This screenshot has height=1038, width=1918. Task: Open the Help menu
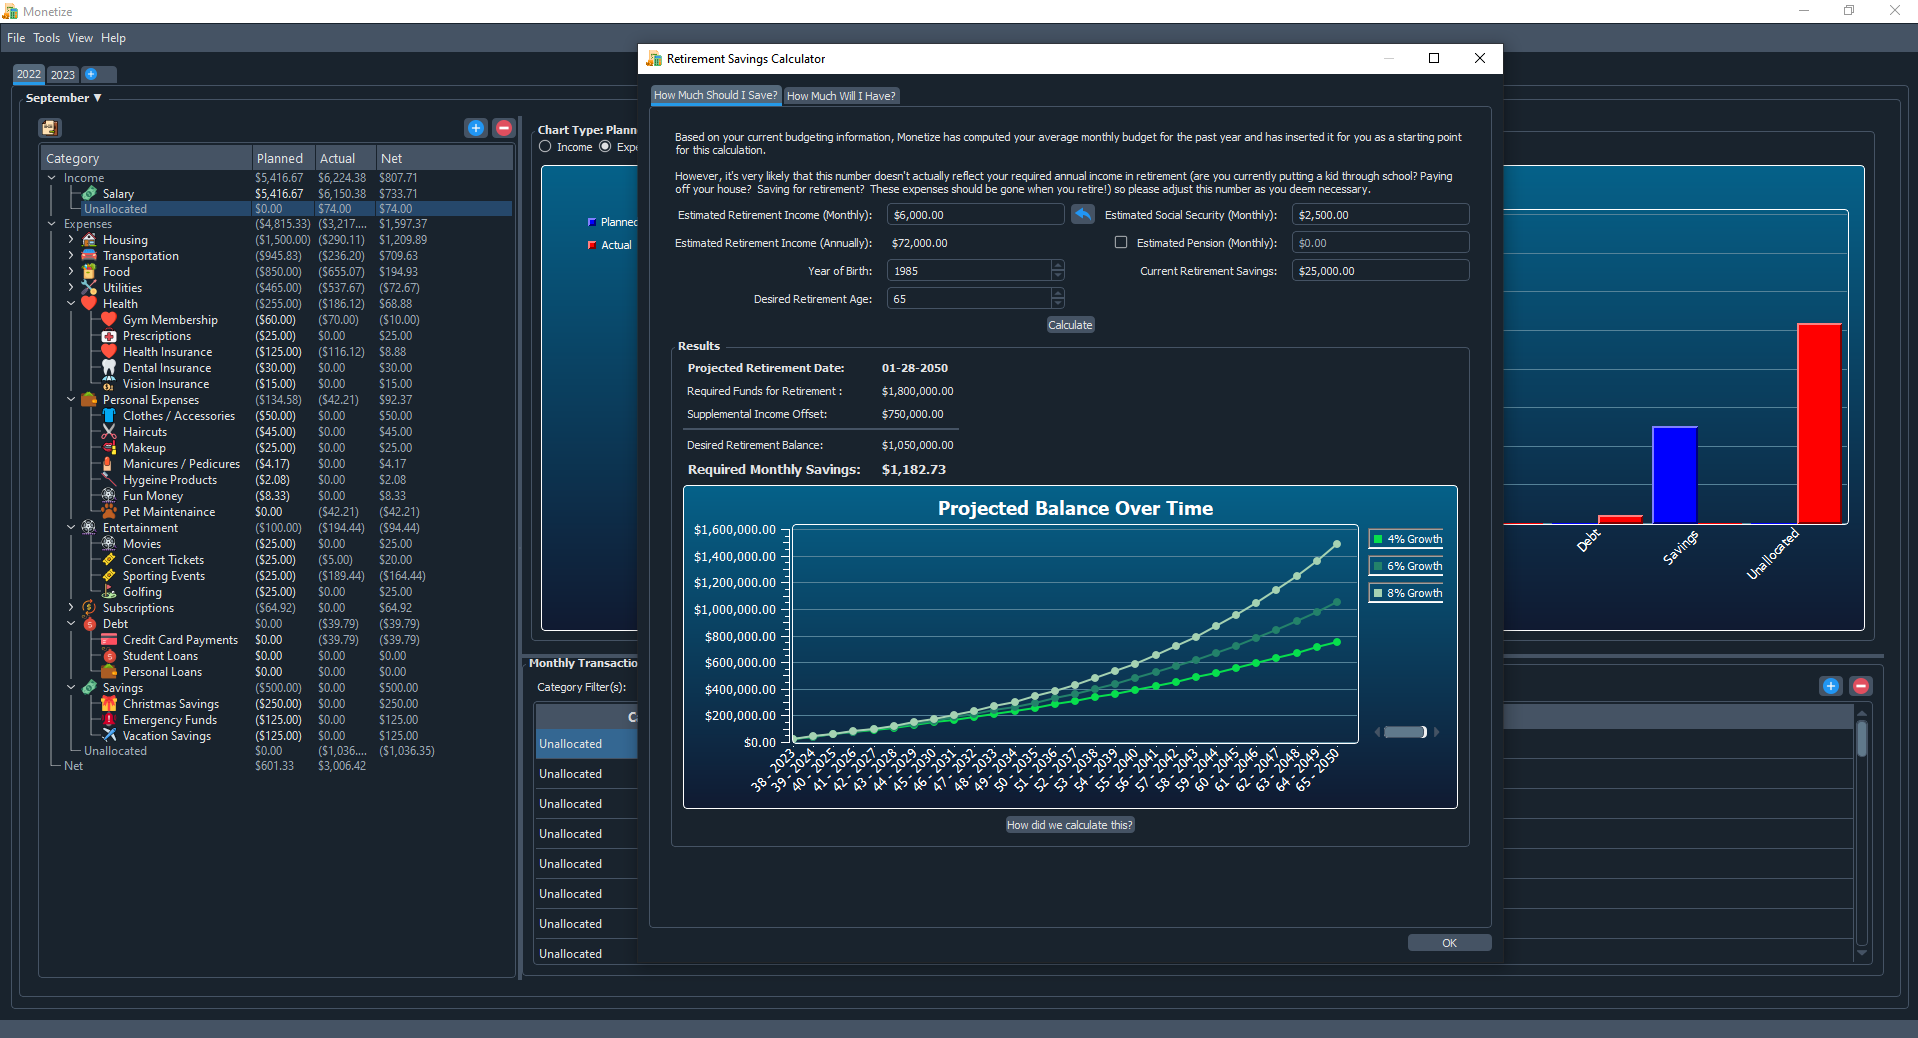tap(114, 38)
